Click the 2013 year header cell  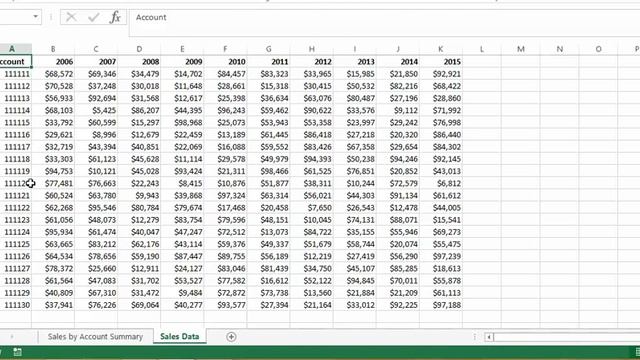pos(355,62)
